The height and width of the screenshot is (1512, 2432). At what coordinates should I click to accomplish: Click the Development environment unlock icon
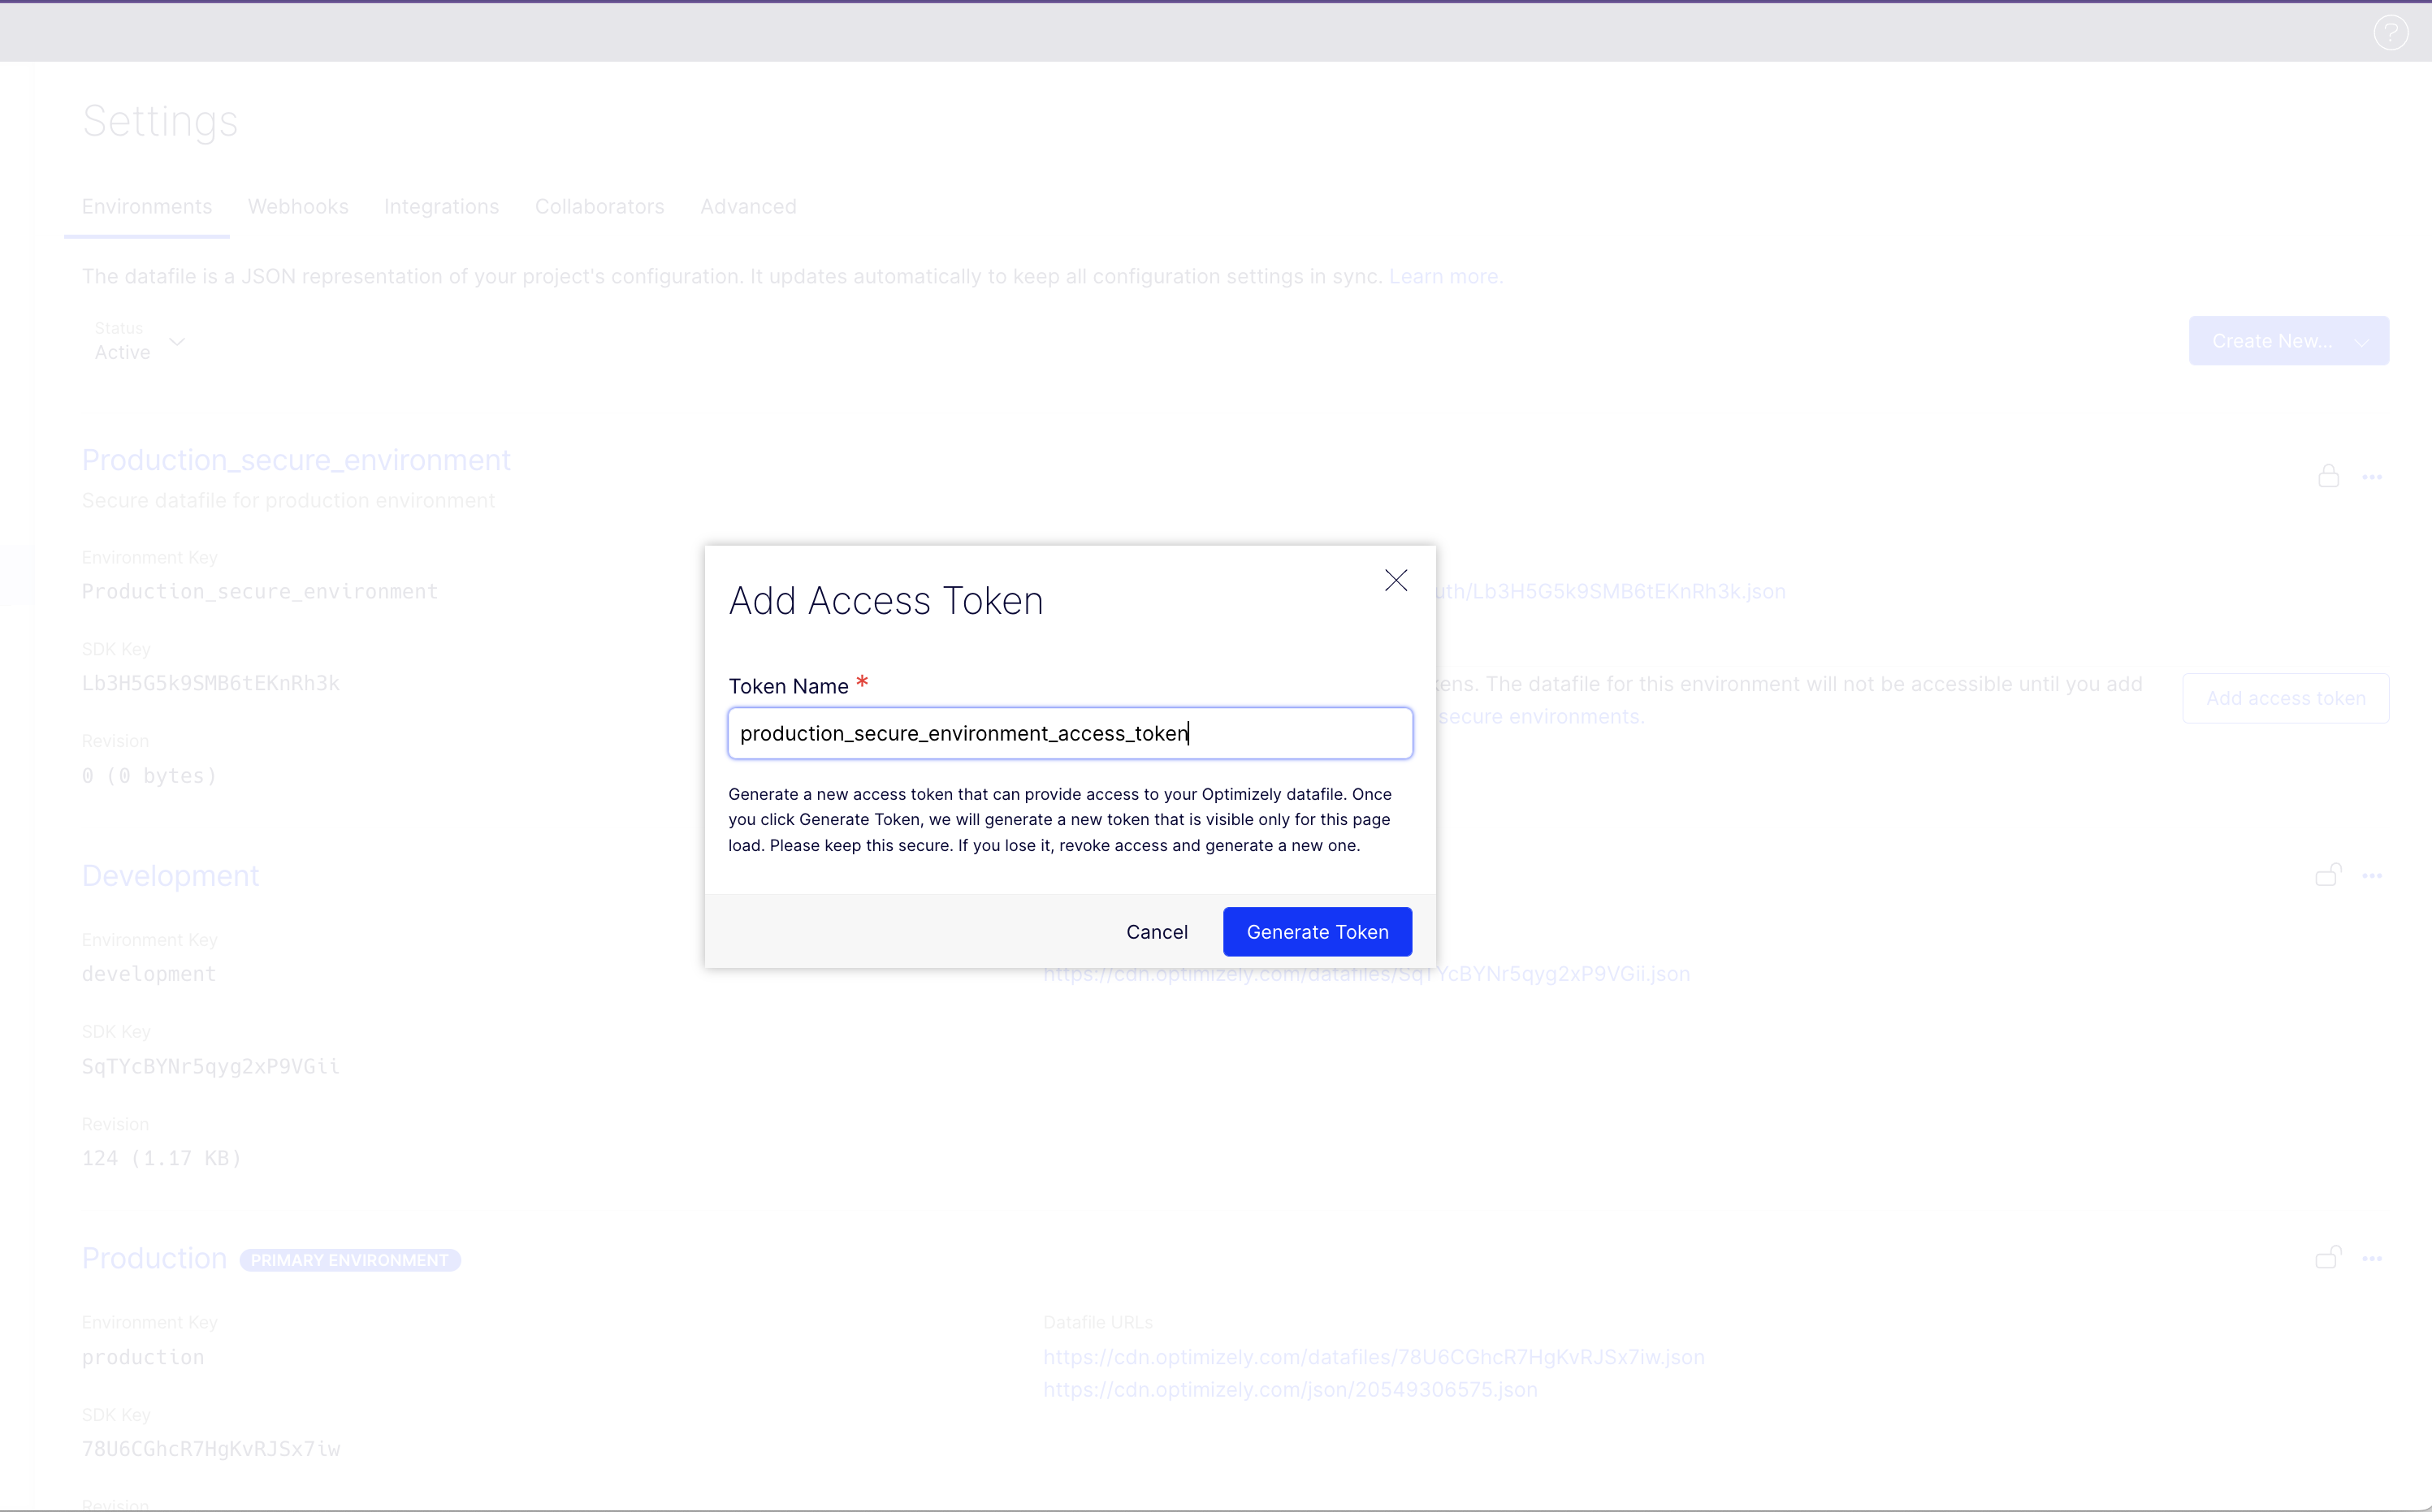pos(2328,875)
